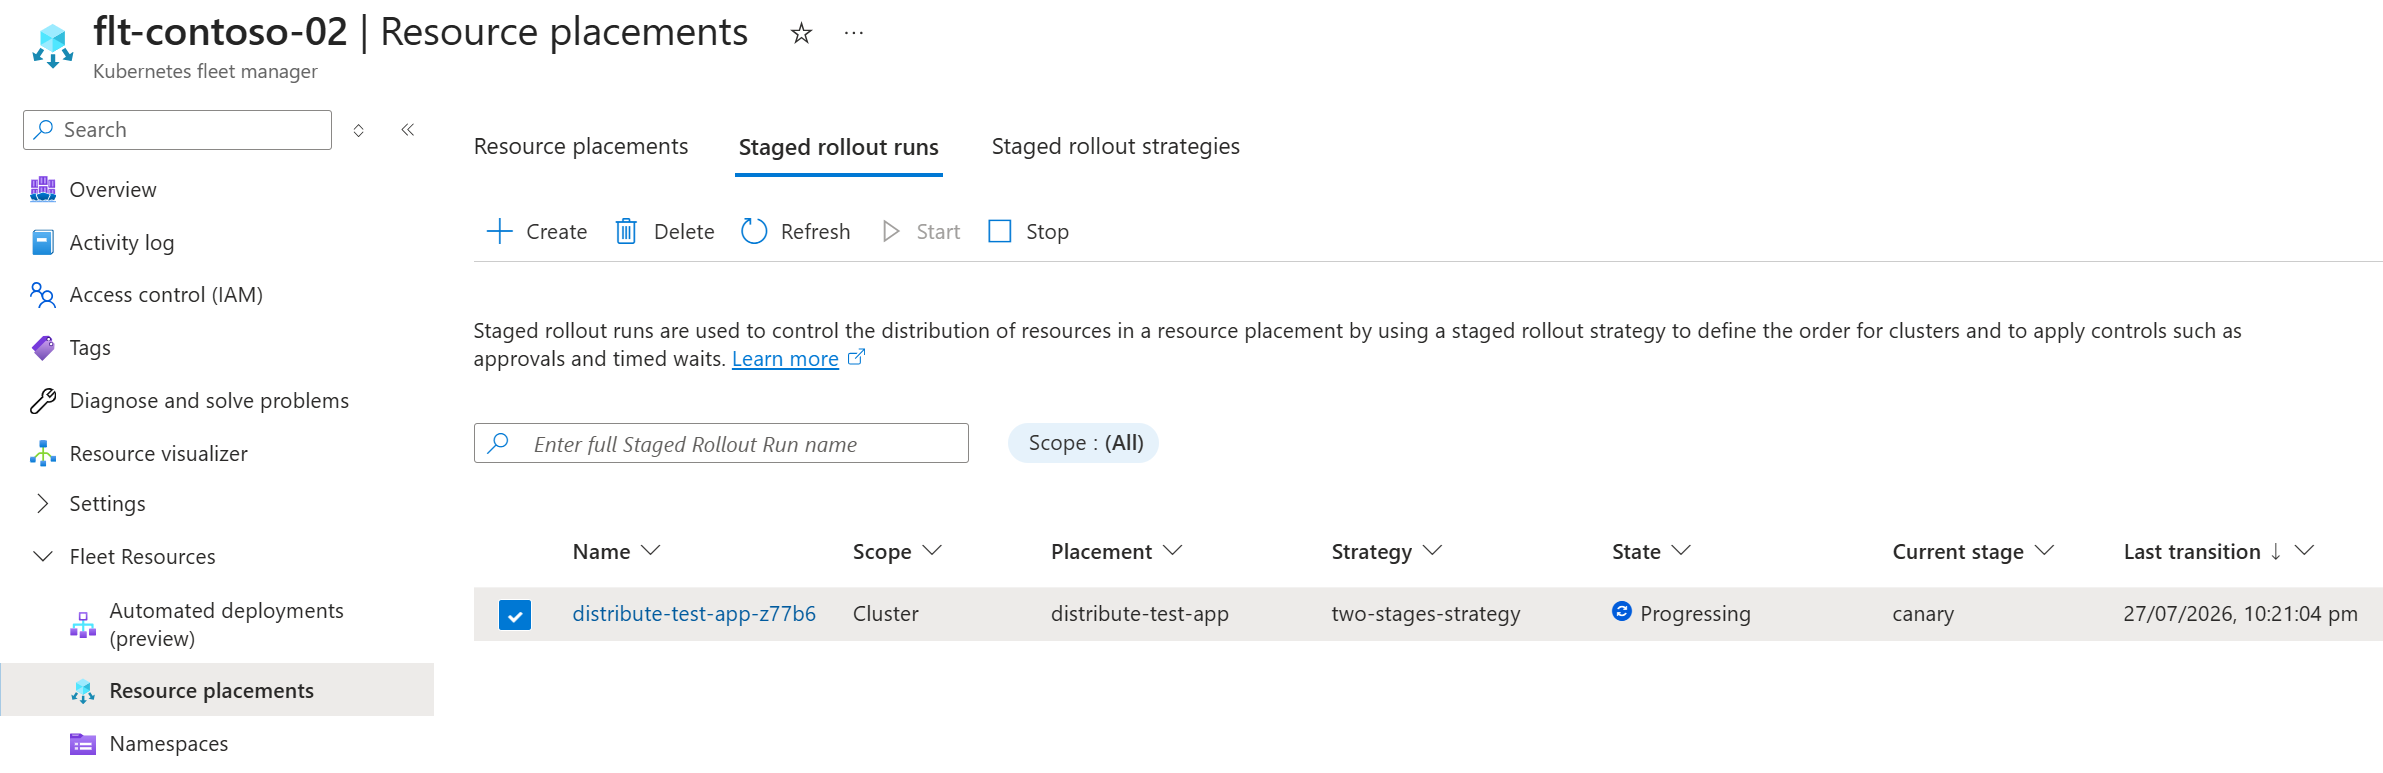Screen dimensions: 2383x773
Task: Click the distribute-test-app placement cell
Action: [x=1139, y=613]
